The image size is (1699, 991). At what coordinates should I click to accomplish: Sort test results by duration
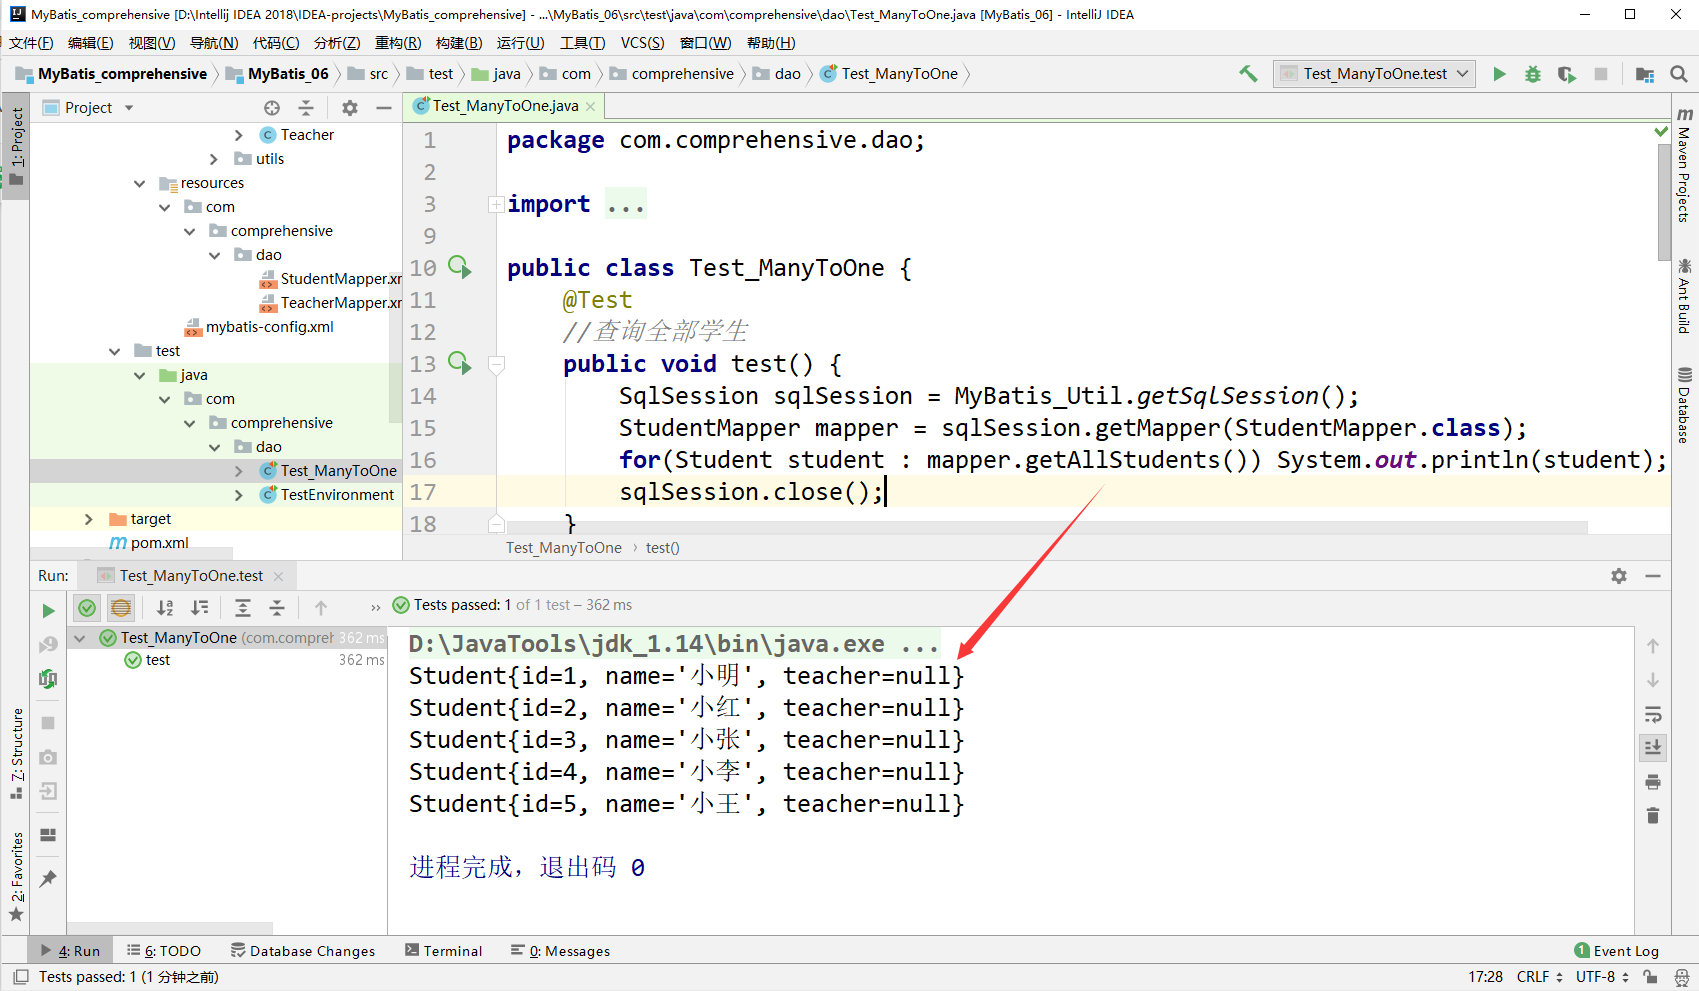[200, 607]
